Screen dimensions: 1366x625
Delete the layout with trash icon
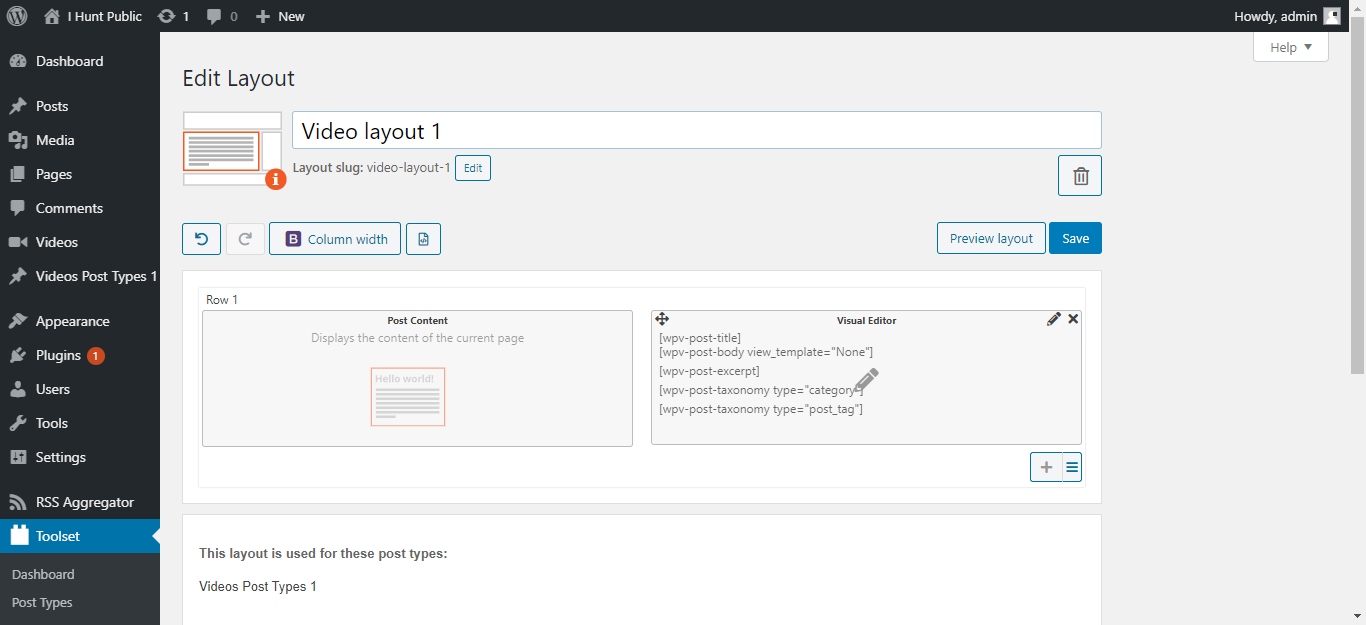1080,176
